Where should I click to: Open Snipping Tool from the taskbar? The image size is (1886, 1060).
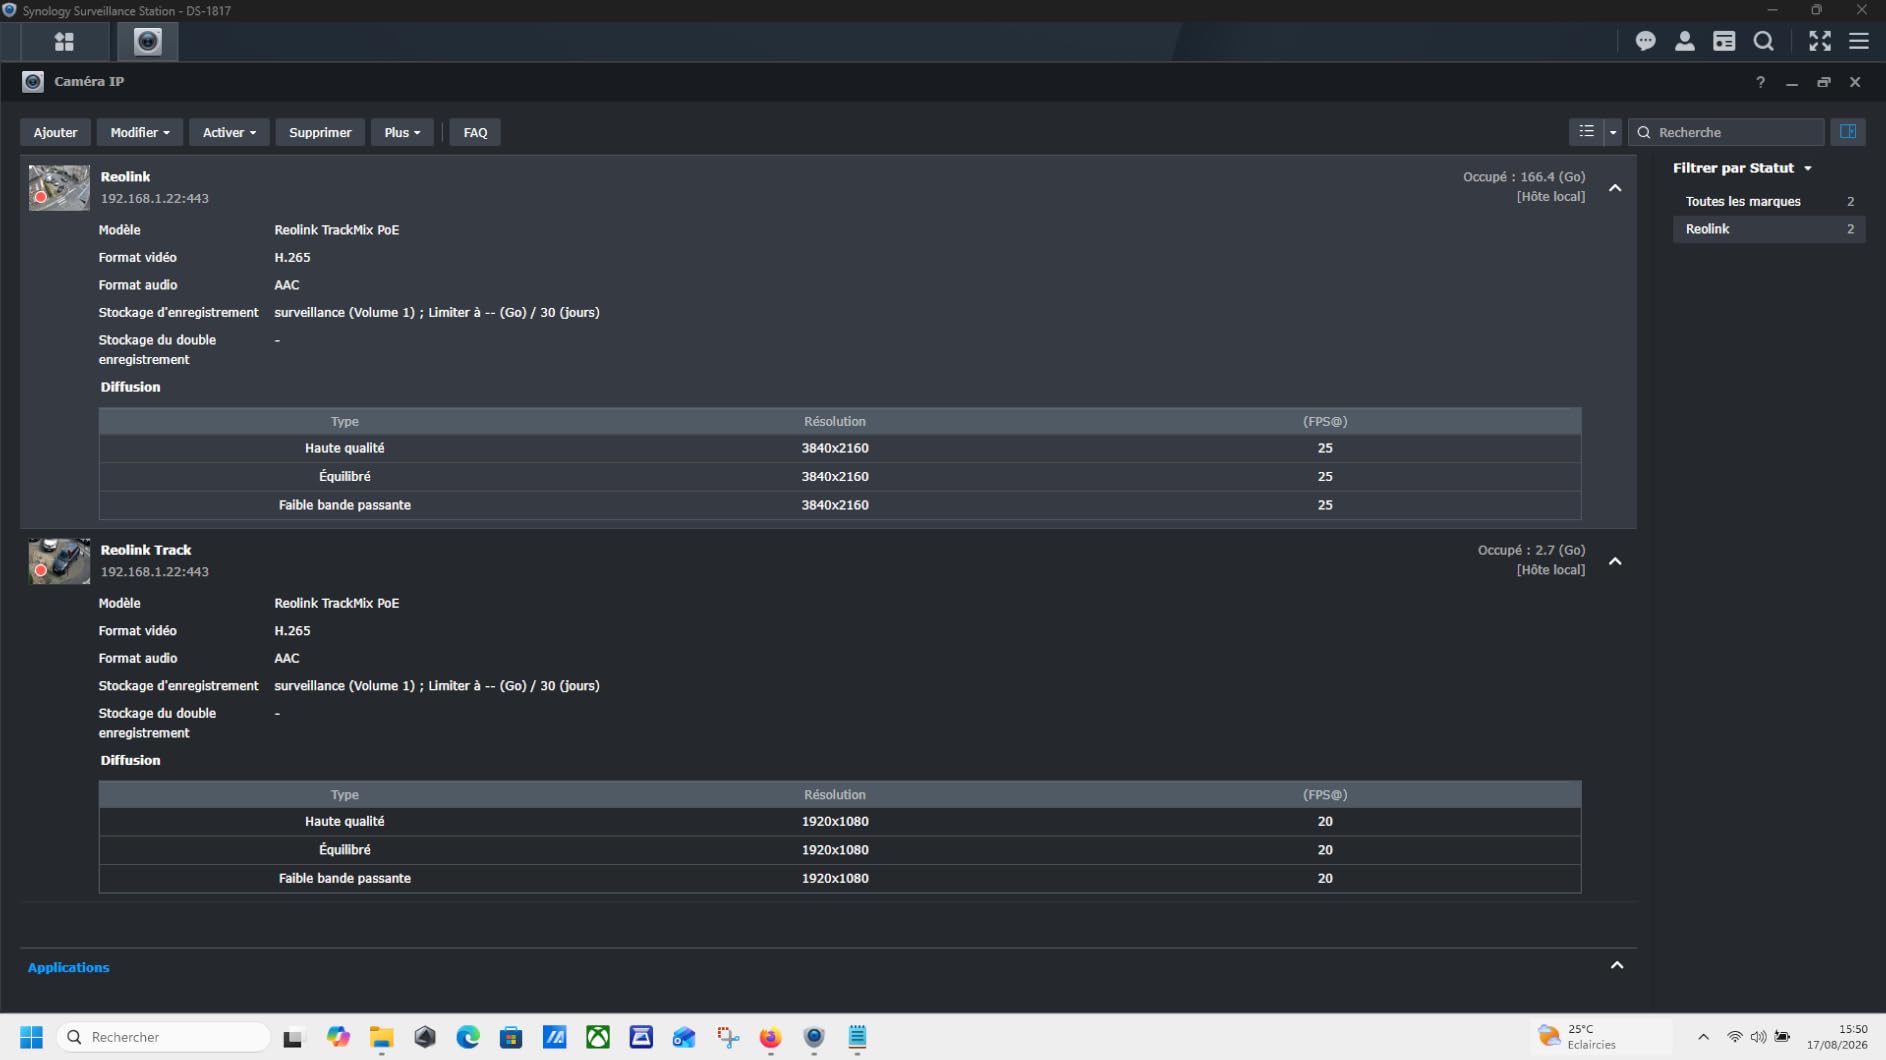point(728,1037)
